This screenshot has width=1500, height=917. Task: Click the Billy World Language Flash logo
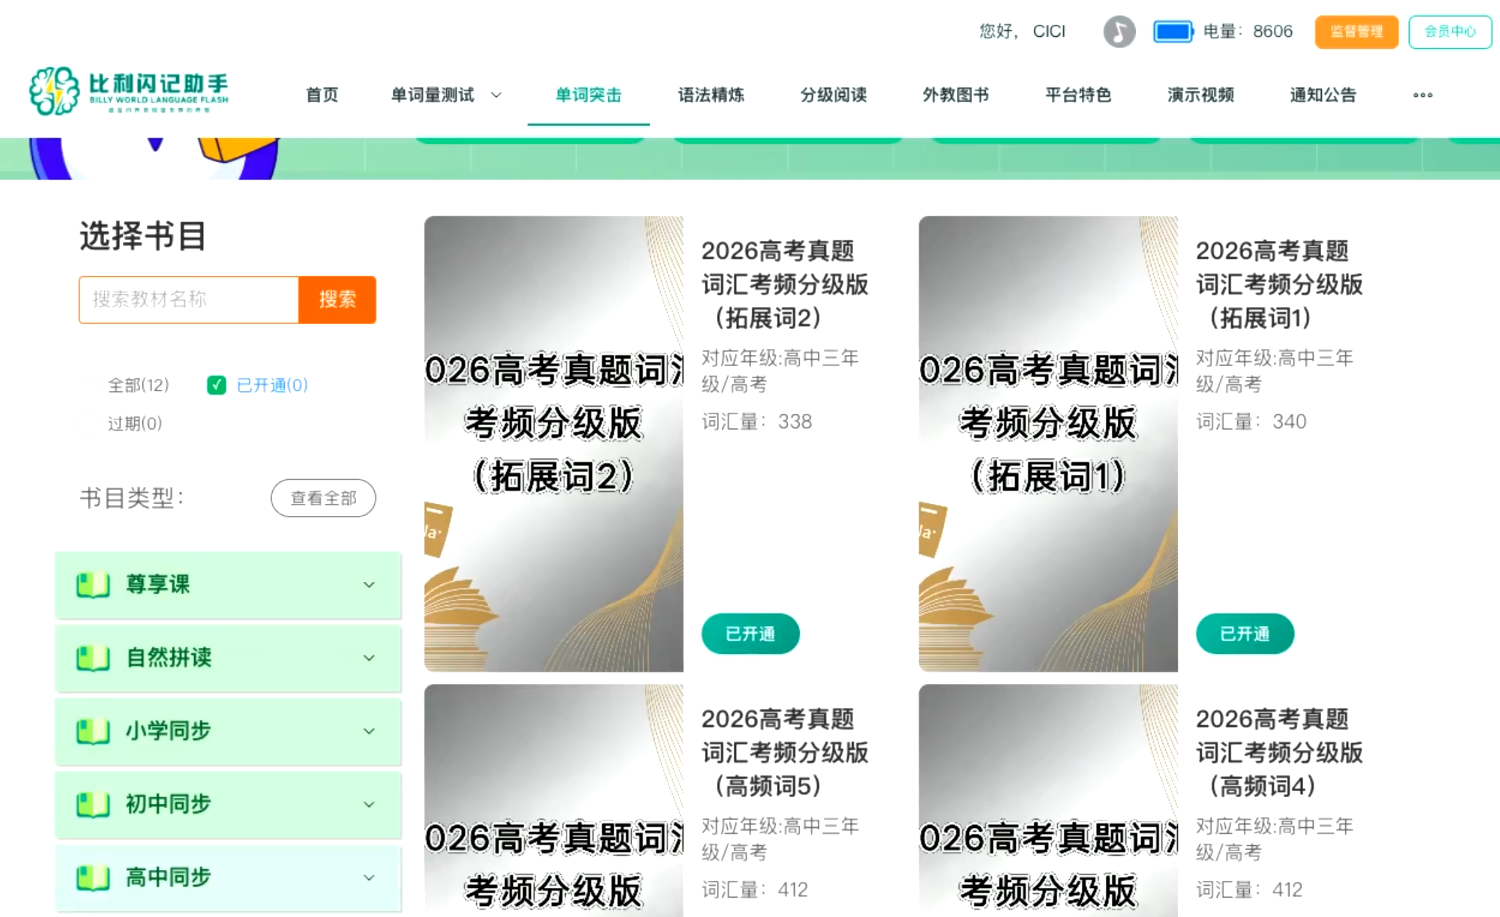[x=129, y=92]
